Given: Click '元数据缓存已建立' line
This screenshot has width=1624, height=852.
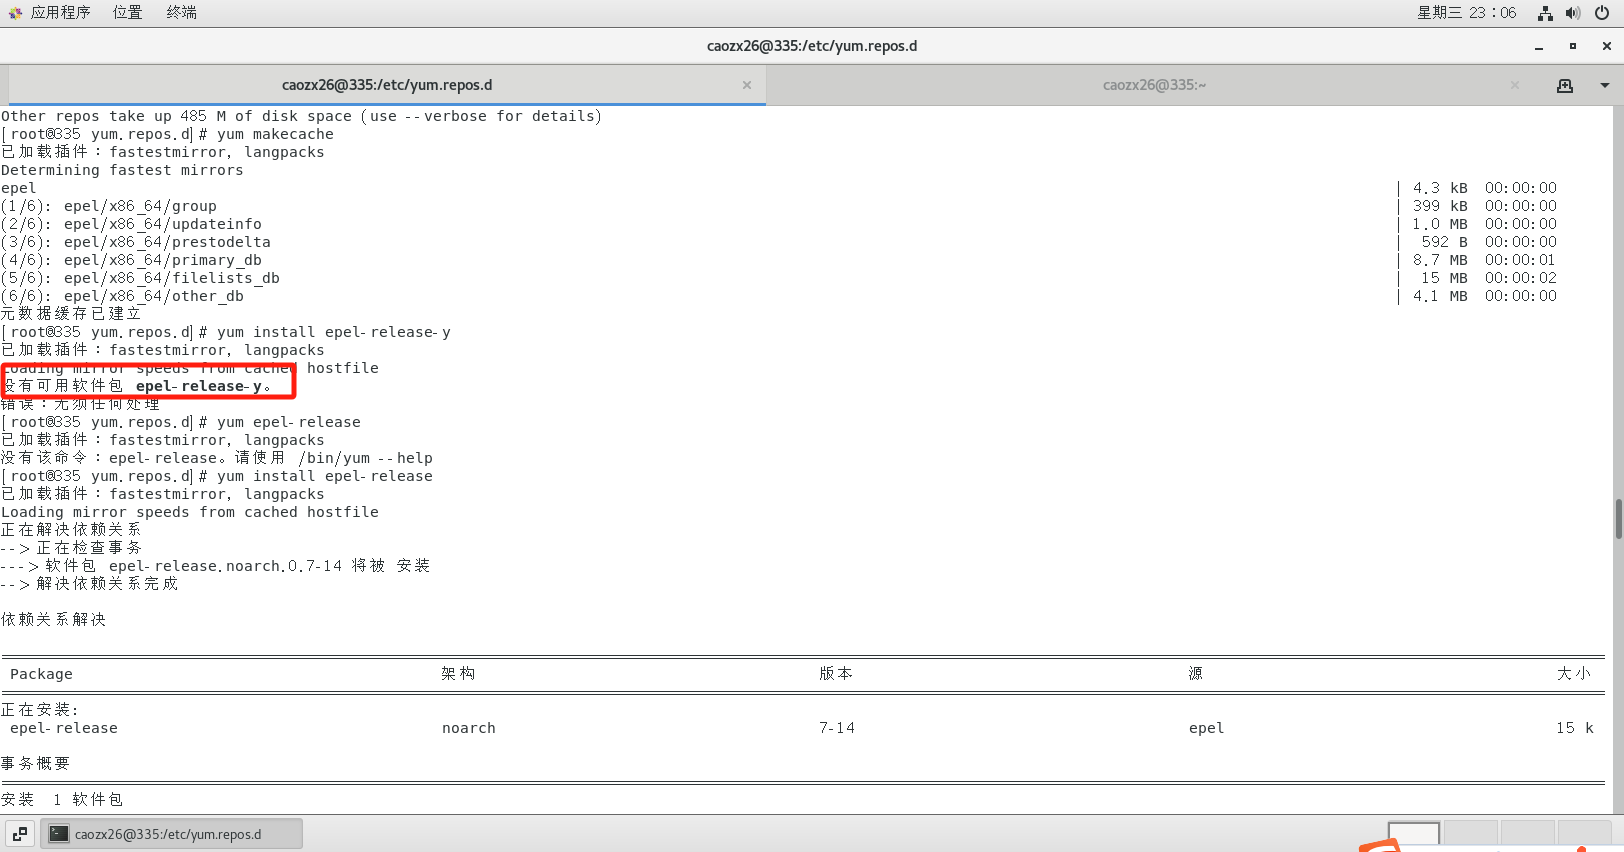Looking at the screenshot, I should coord(71,314).
